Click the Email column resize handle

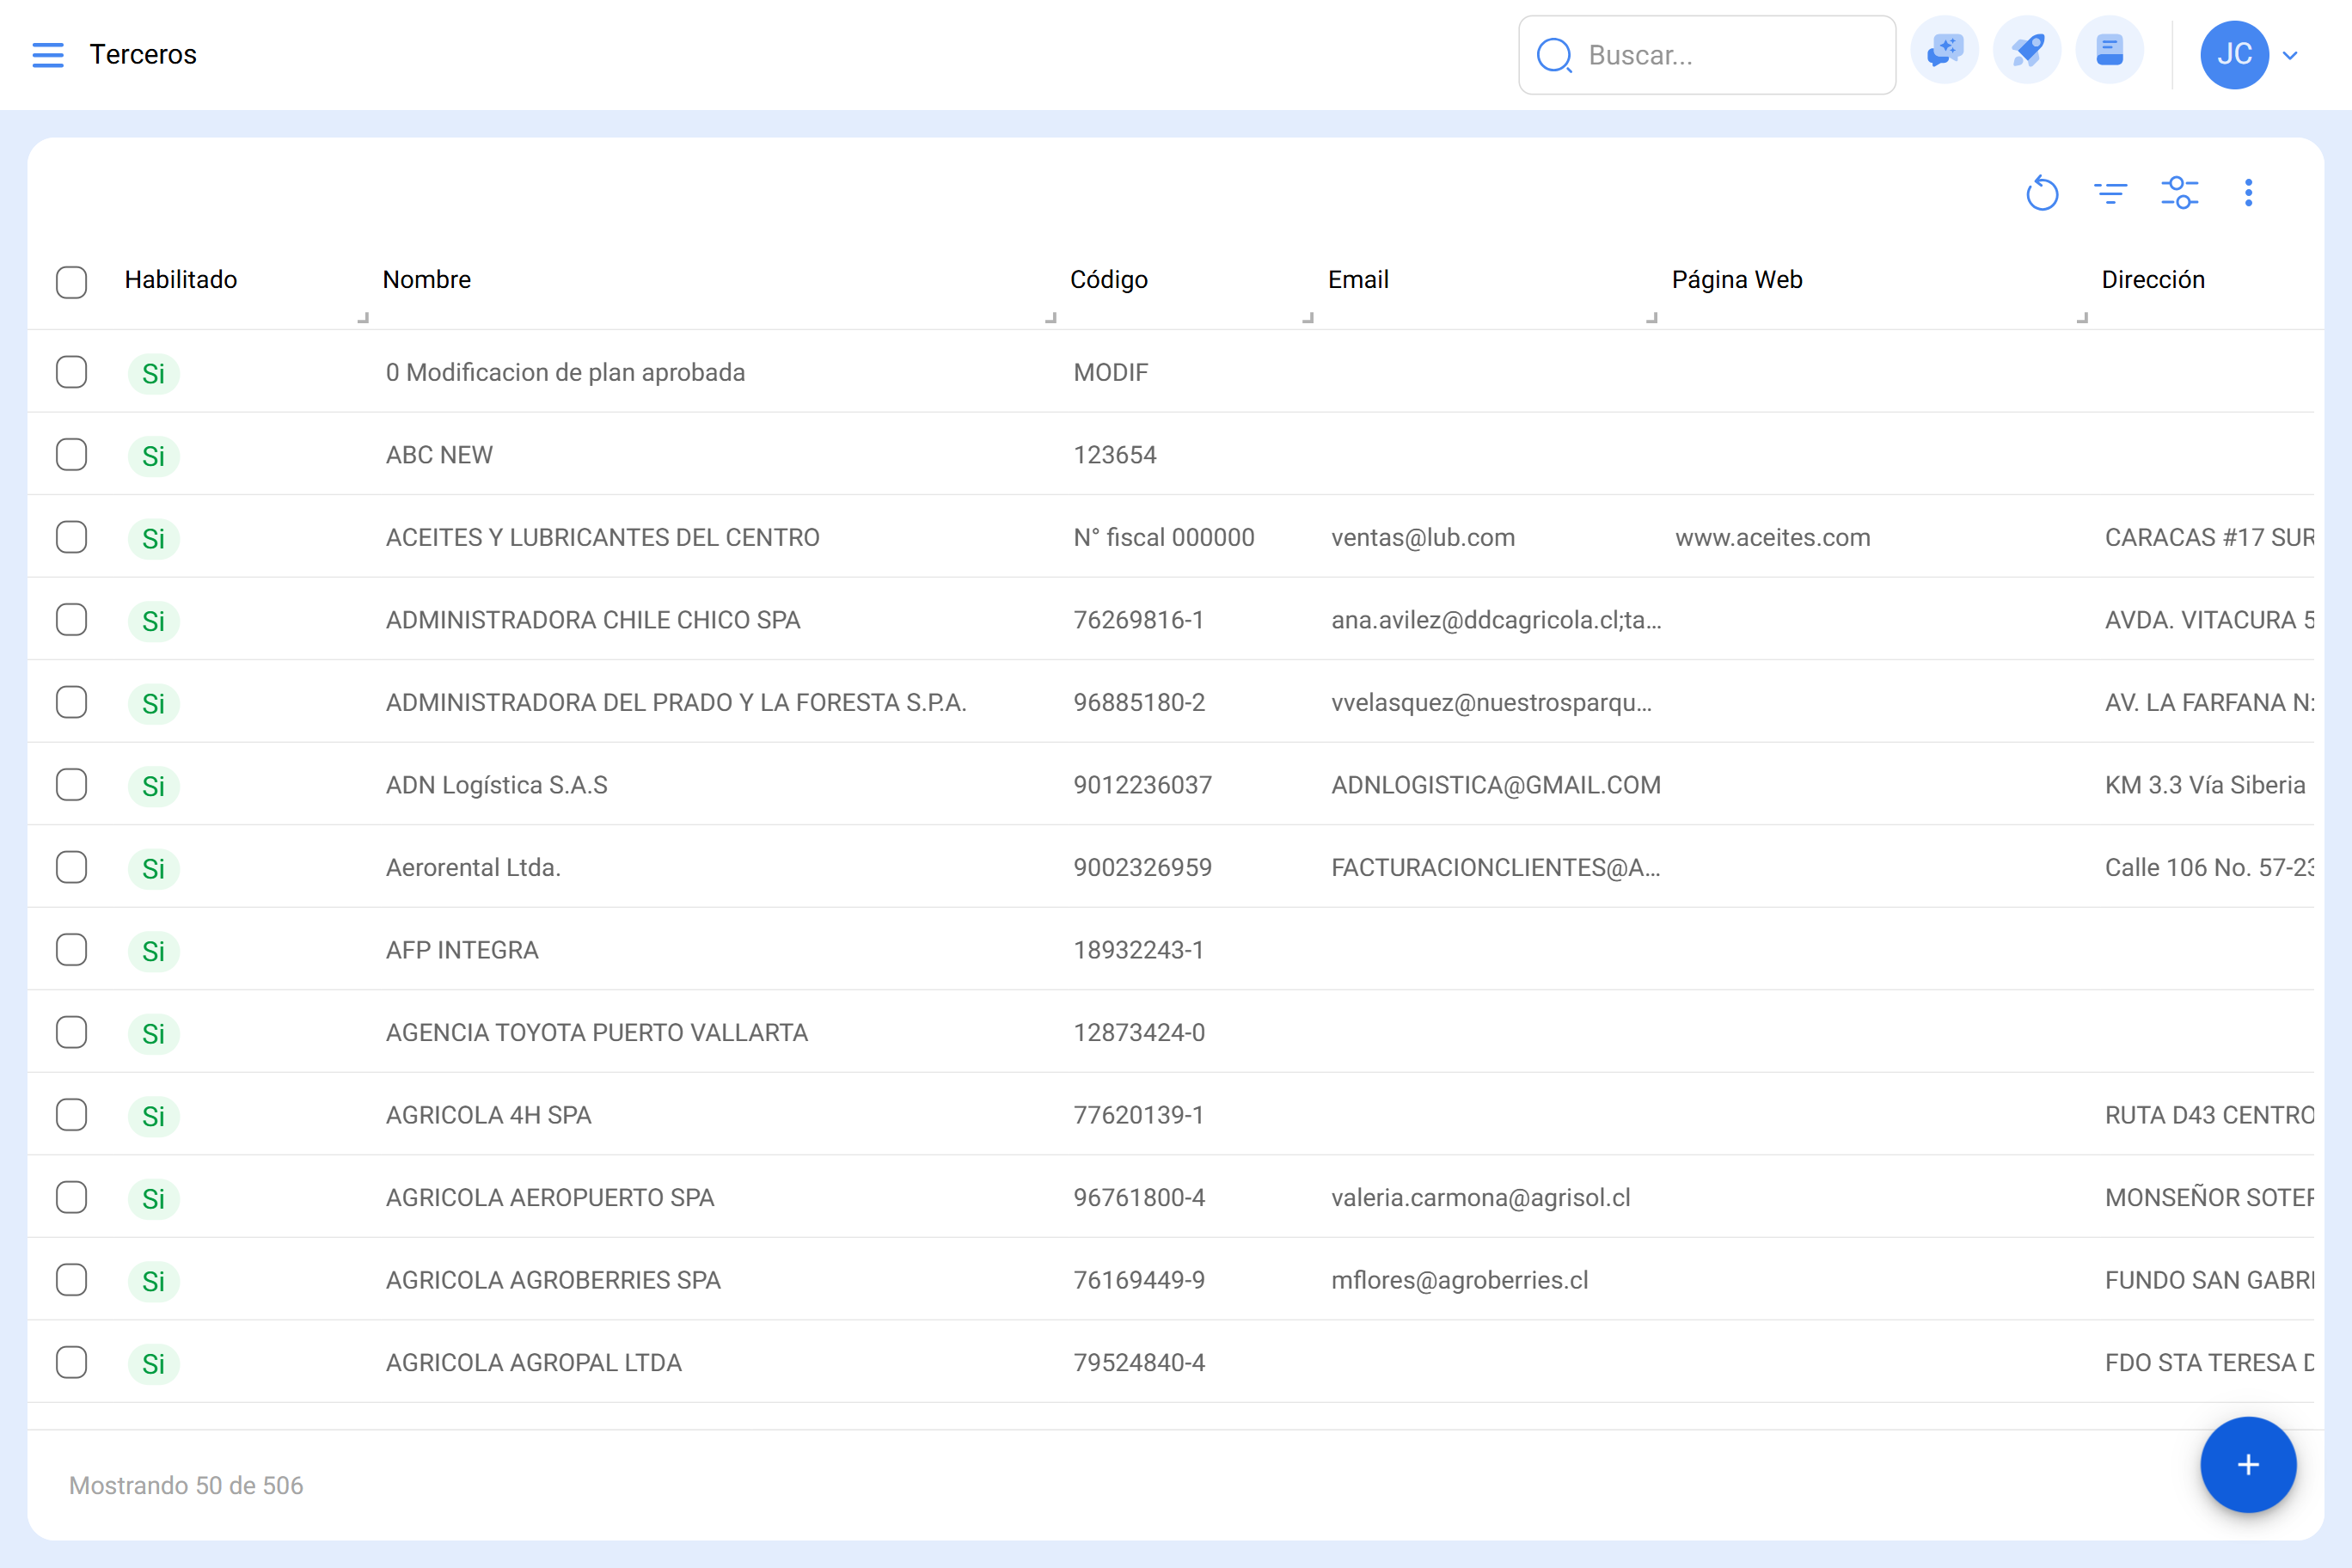(1652, 318)
